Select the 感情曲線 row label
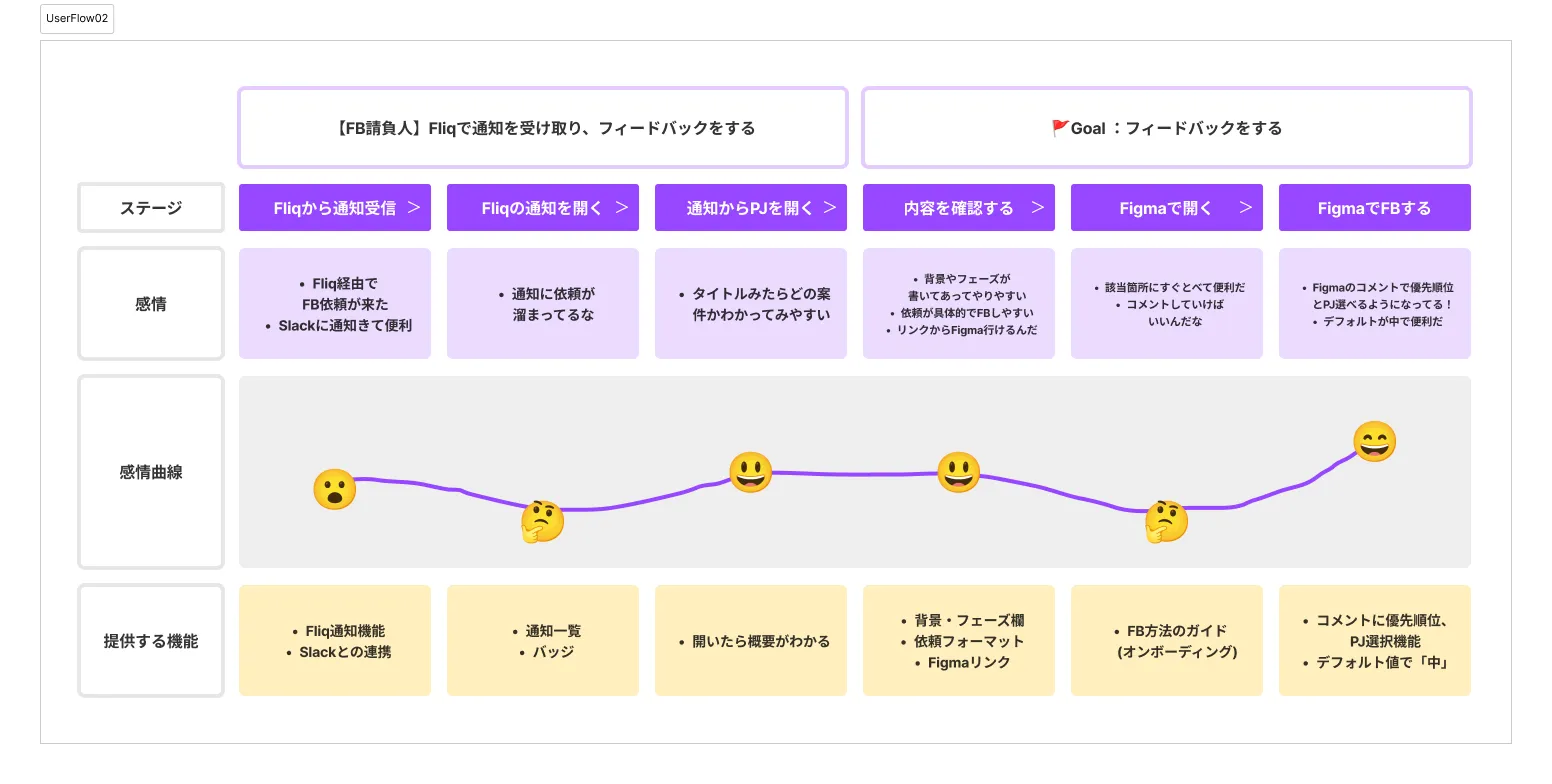This screenshot has height=784, width=1552. [x=151, y=472]
